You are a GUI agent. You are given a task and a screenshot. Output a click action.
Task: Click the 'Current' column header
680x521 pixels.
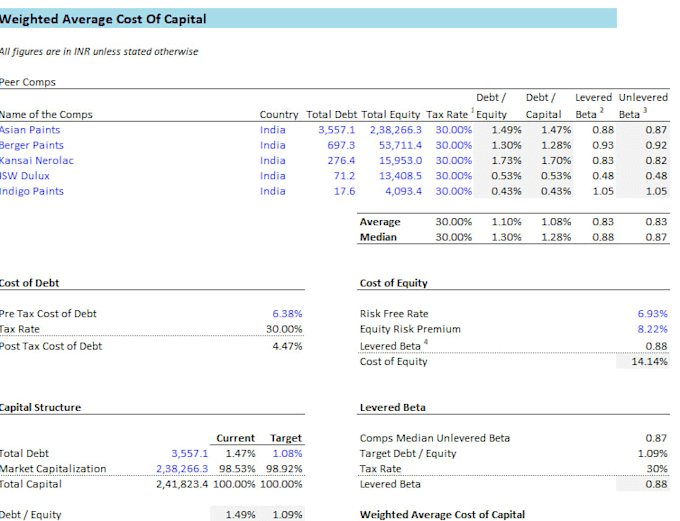click(x=235, y=438)
